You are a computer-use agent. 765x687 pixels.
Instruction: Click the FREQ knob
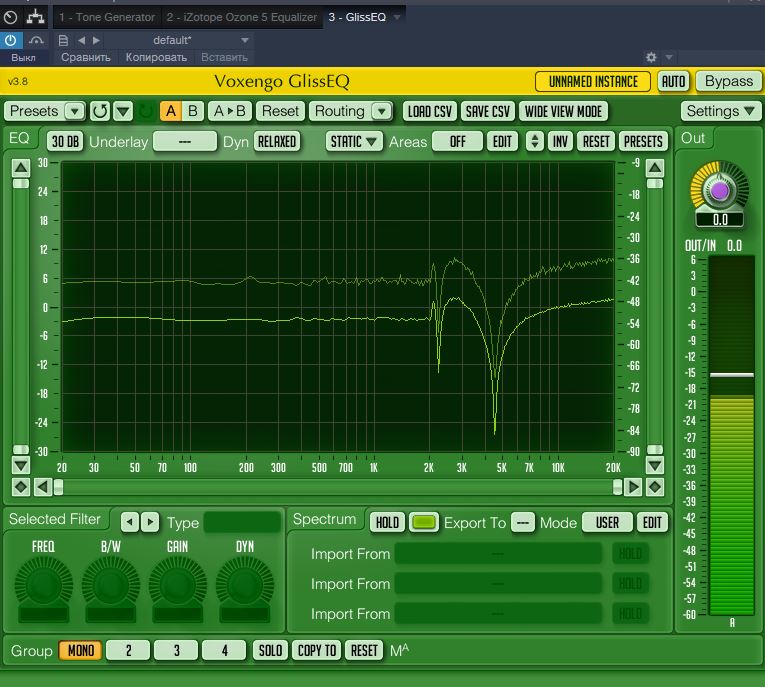(43, 584)
